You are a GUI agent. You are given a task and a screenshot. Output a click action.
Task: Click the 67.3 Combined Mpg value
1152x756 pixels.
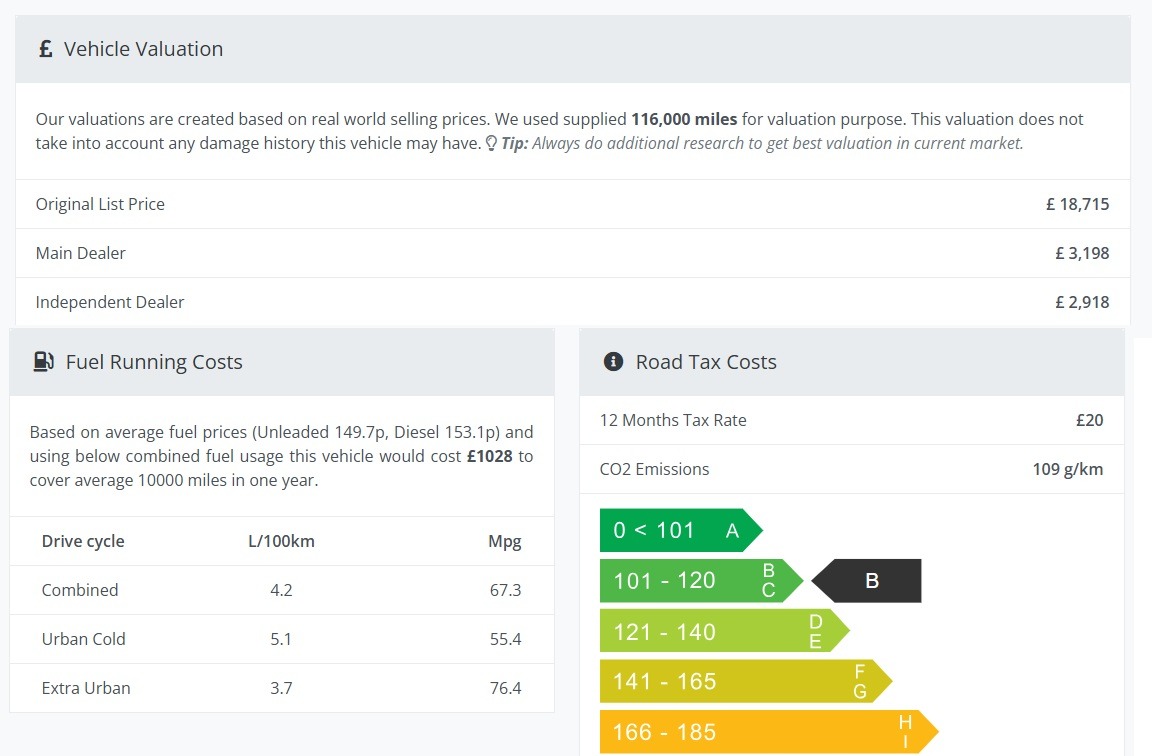coord(505,591)
